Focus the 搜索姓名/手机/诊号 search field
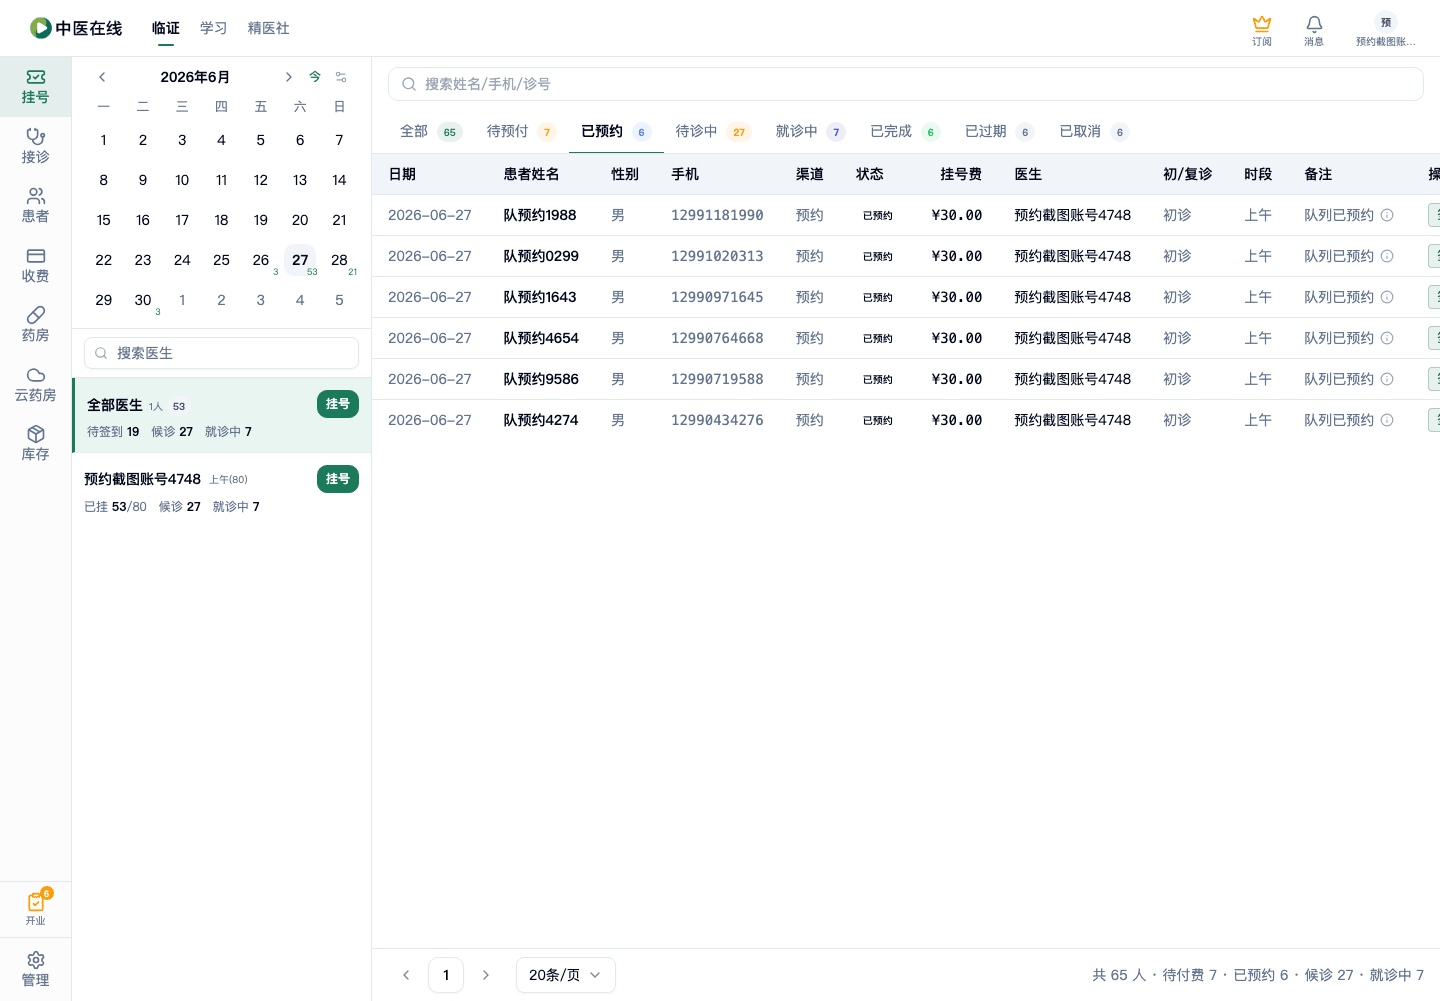This screenshot has width=1440, height=1001. (906, 84)
